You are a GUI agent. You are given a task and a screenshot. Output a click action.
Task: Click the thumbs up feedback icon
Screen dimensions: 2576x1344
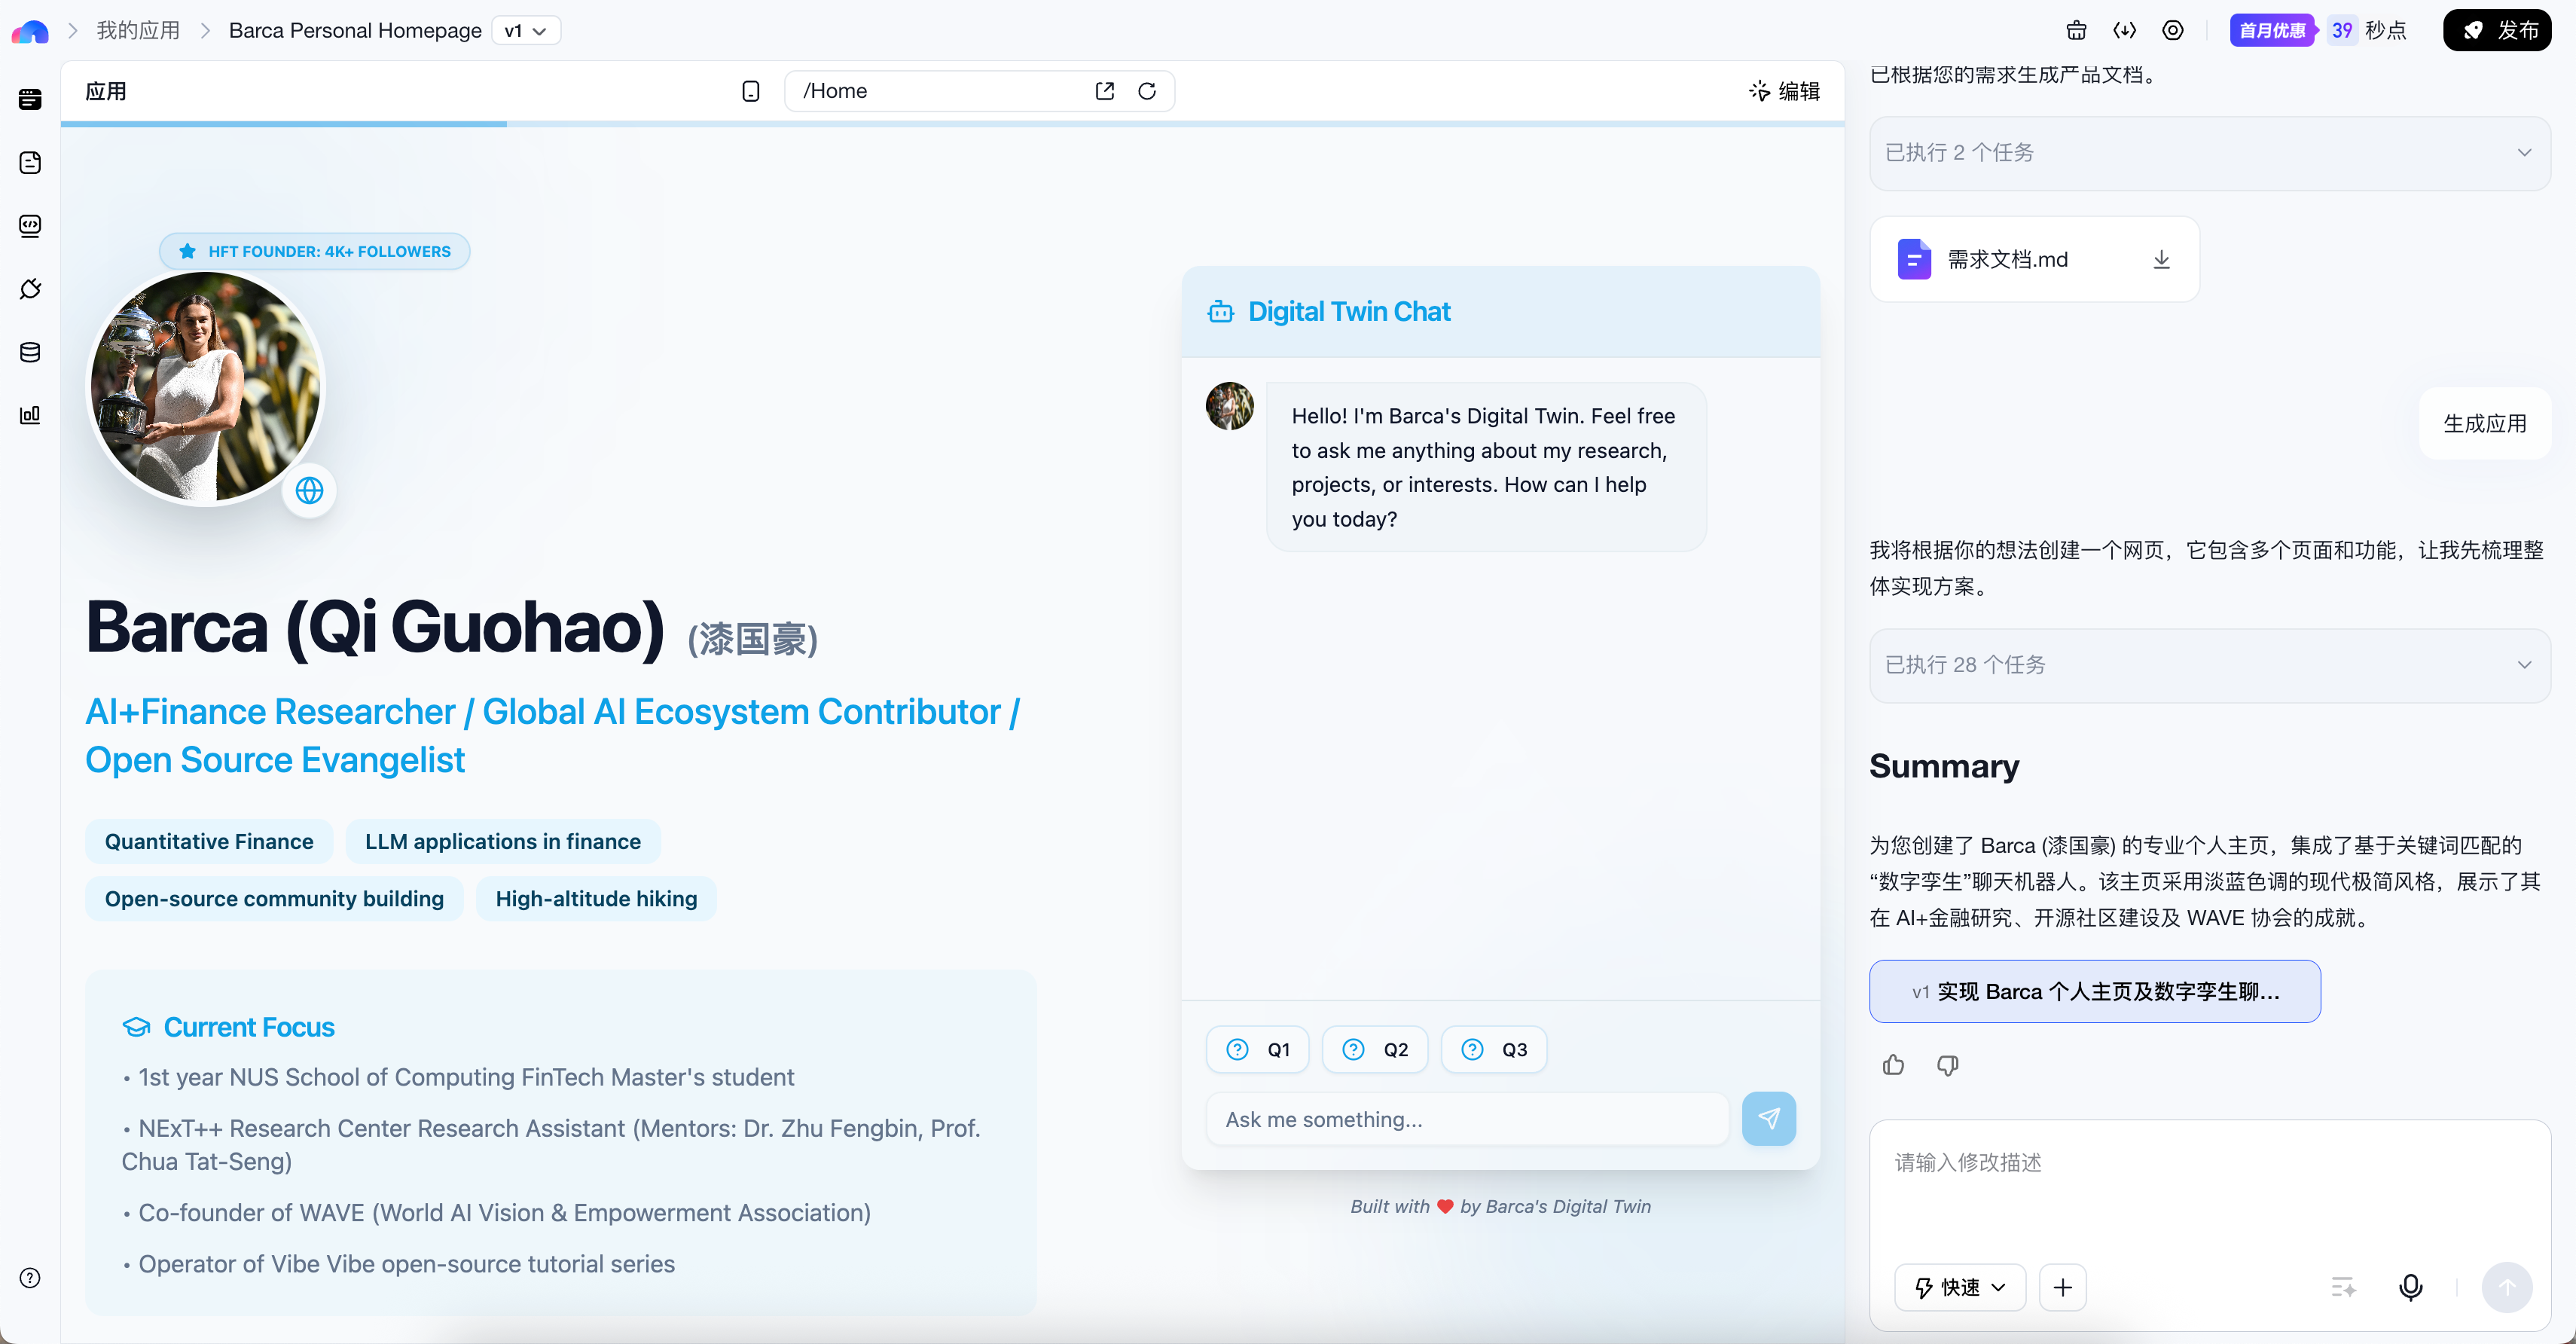click(x=1893, y=1065)
